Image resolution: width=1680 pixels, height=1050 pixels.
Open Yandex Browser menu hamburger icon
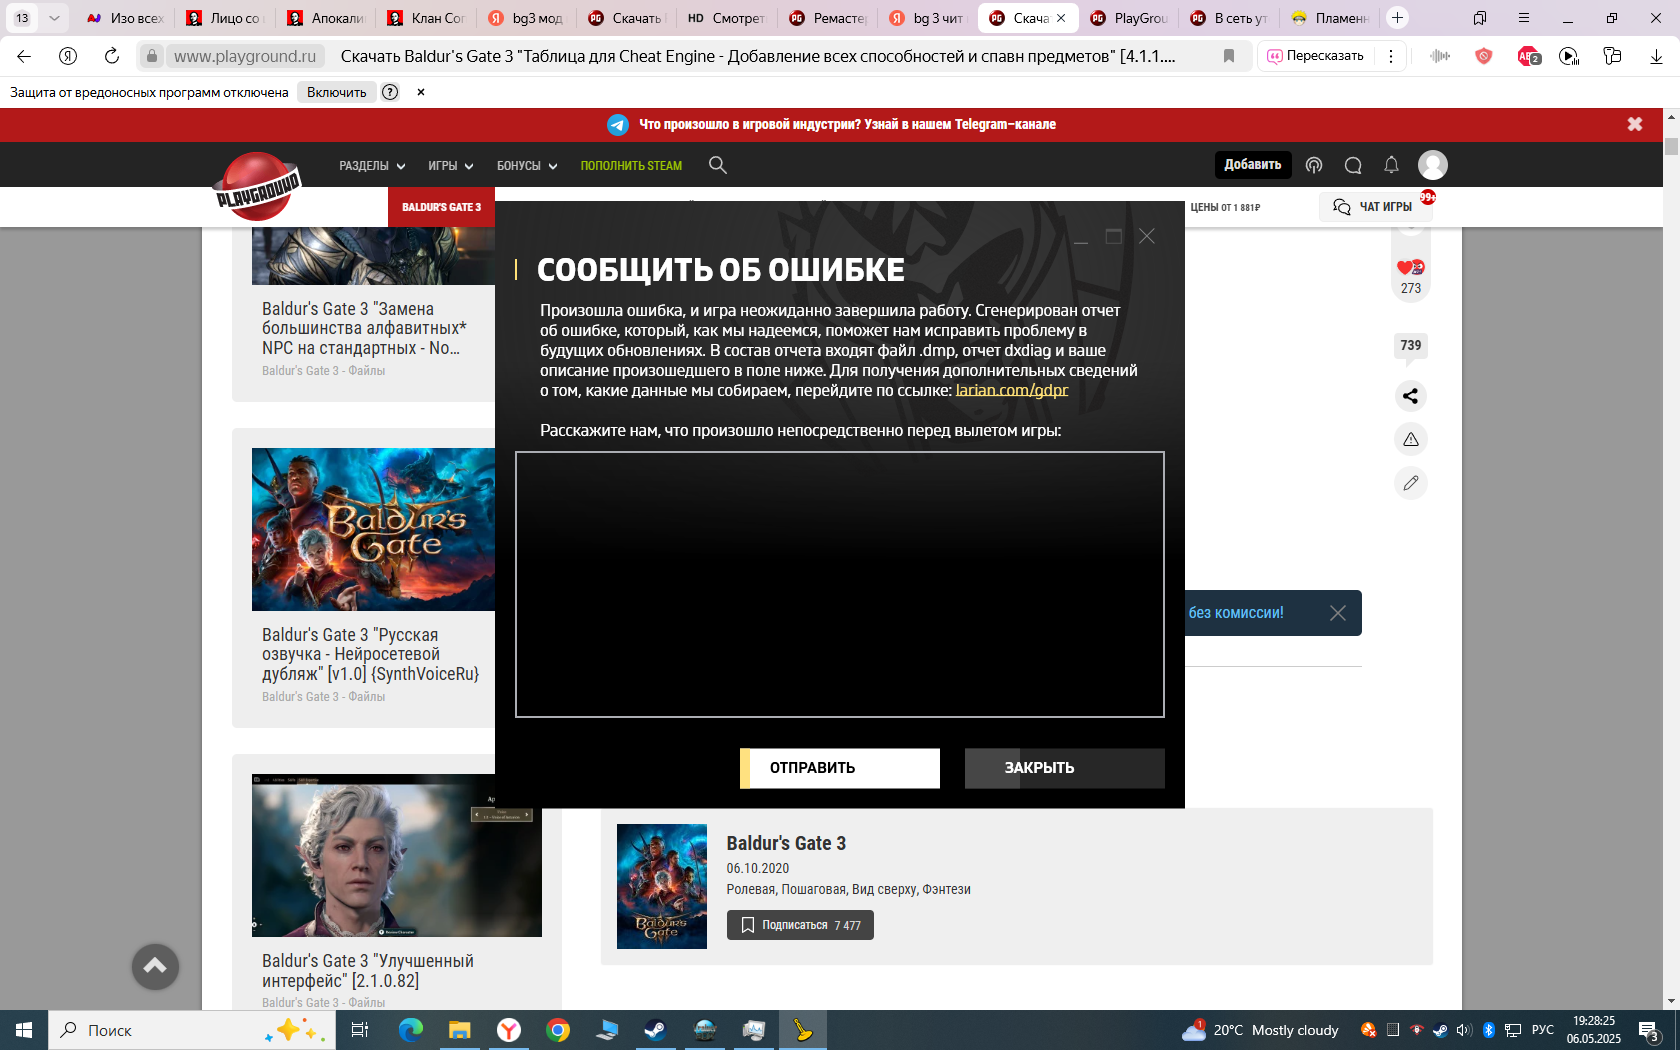(1524, 18)
